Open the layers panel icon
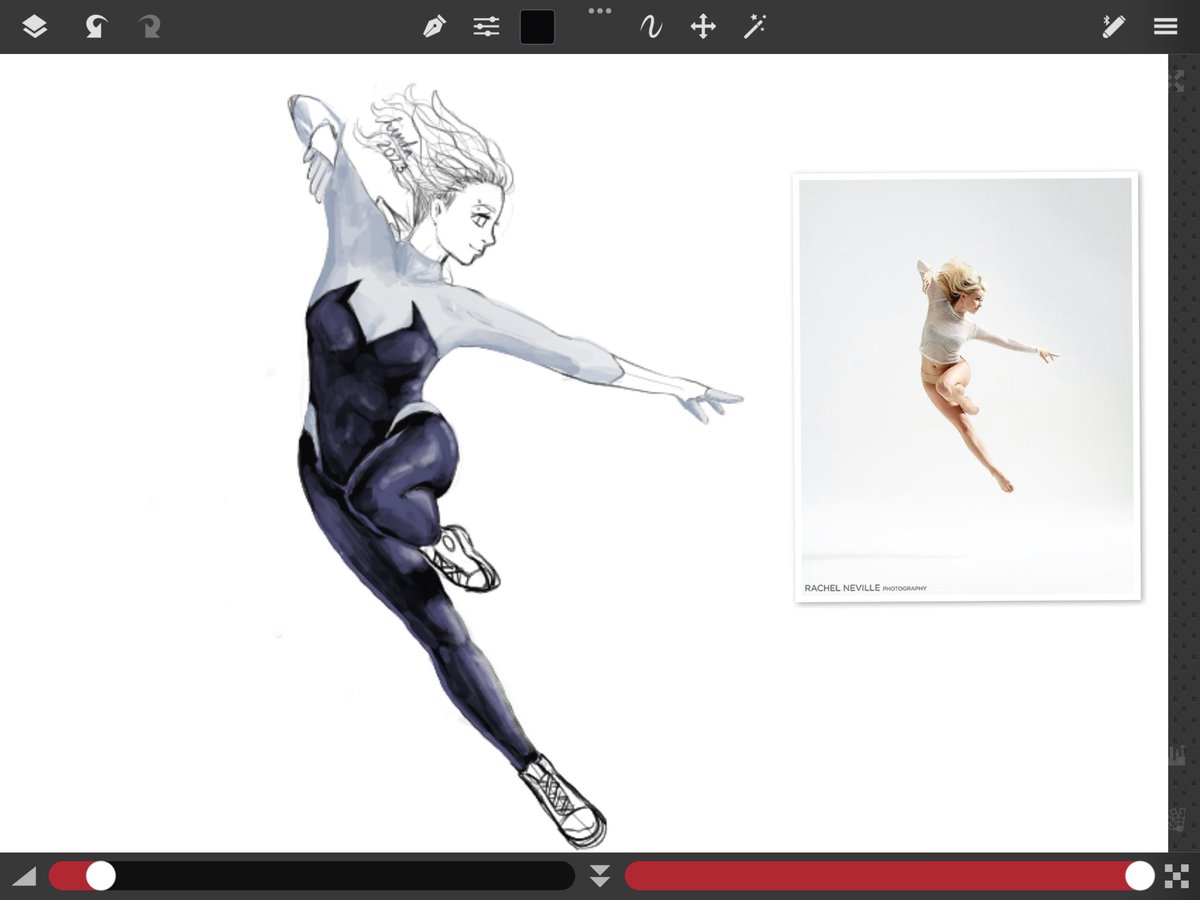 34,26
